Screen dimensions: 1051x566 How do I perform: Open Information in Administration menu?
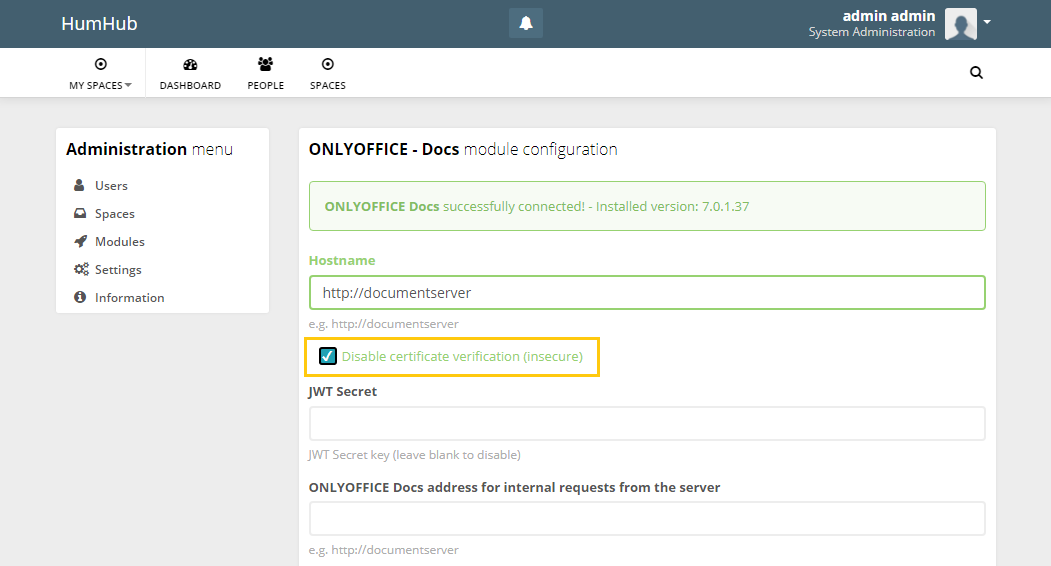coord(129,298)
